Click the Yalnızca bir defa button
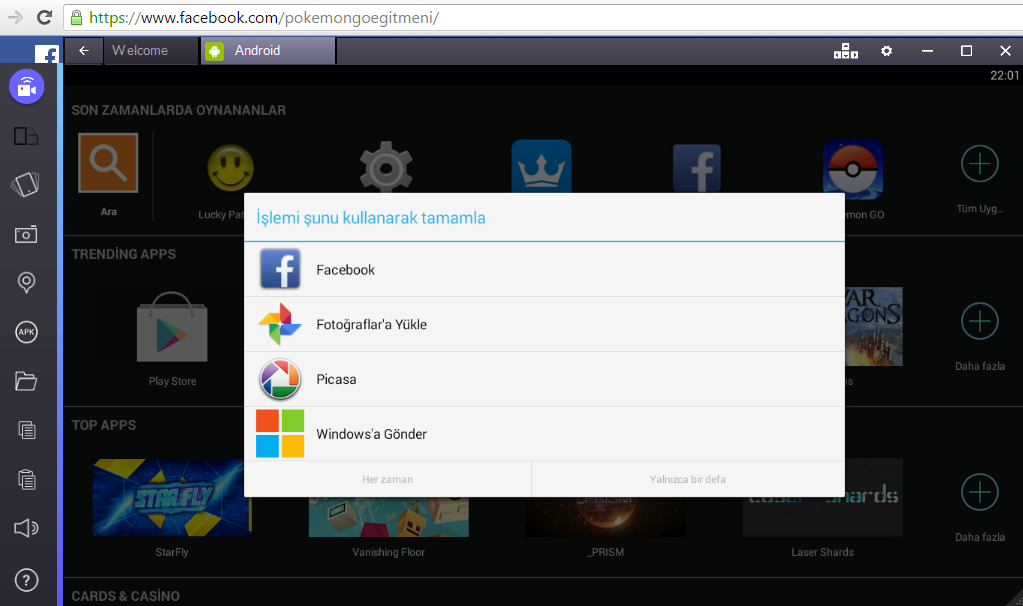Viewport: 1023px width, 606px height. [688, 479]
